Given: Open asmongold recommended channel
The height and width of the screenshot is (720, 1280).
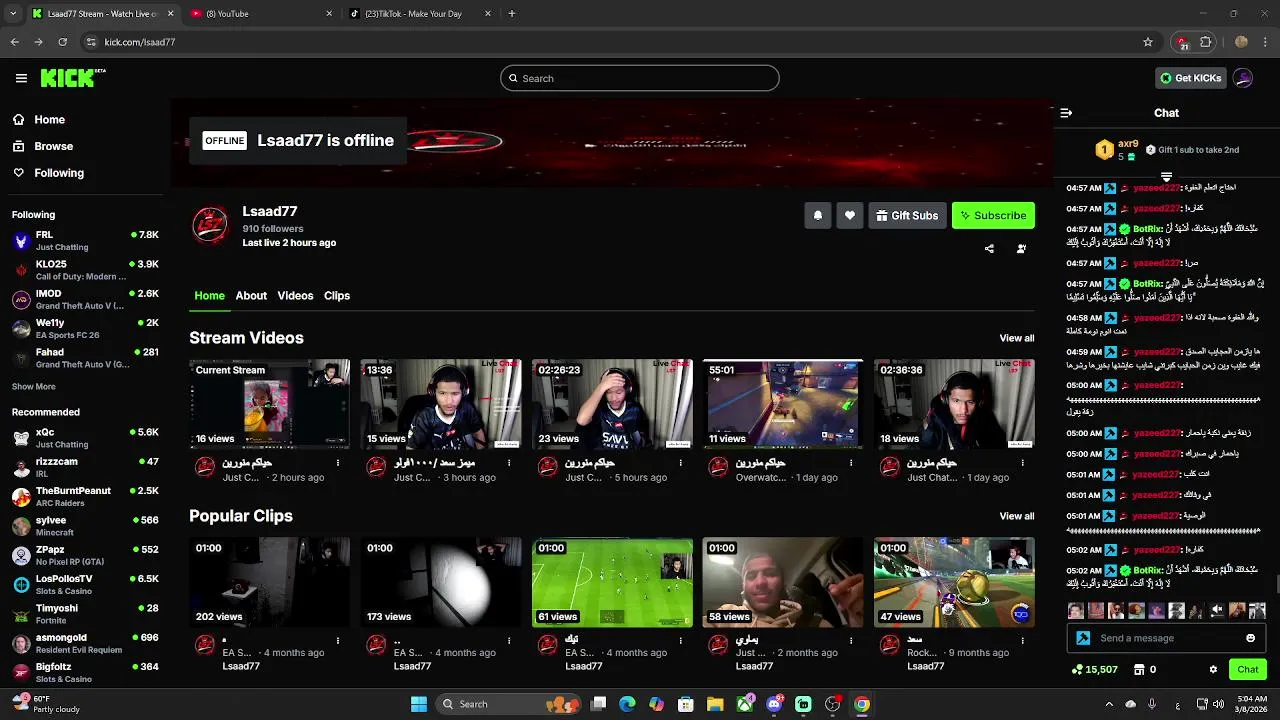Looking at the screenshot, I should pyautogui.click(x=85, y=643).
